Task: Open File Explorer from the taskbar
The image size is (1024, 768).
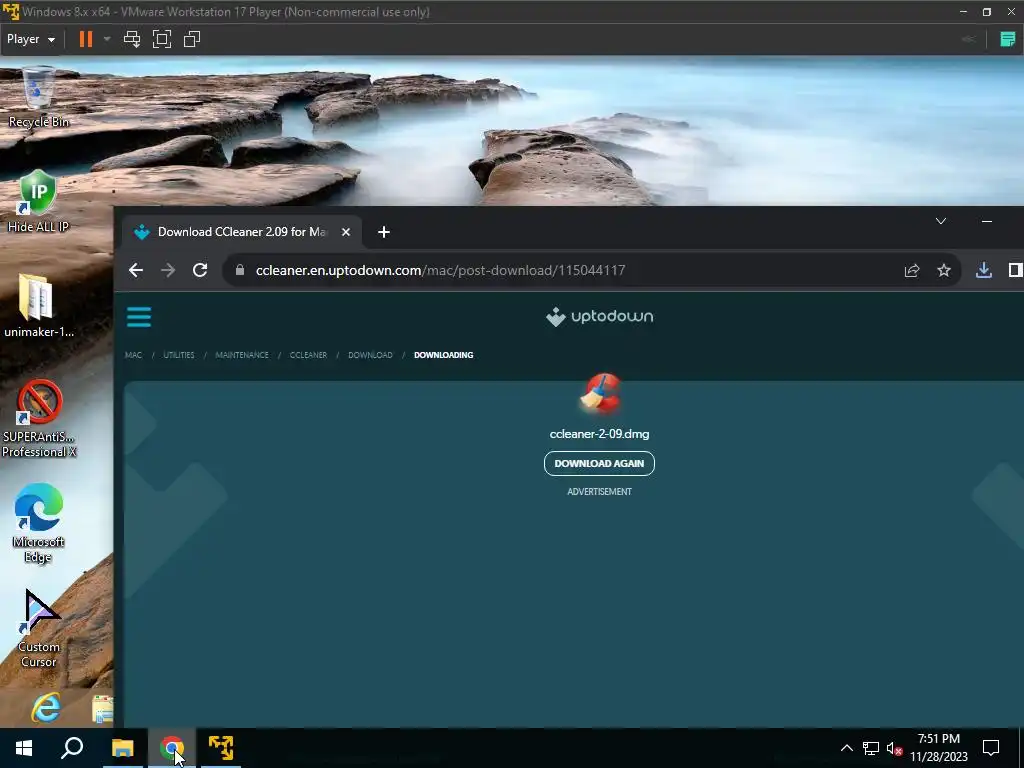Action: point(122,748)
